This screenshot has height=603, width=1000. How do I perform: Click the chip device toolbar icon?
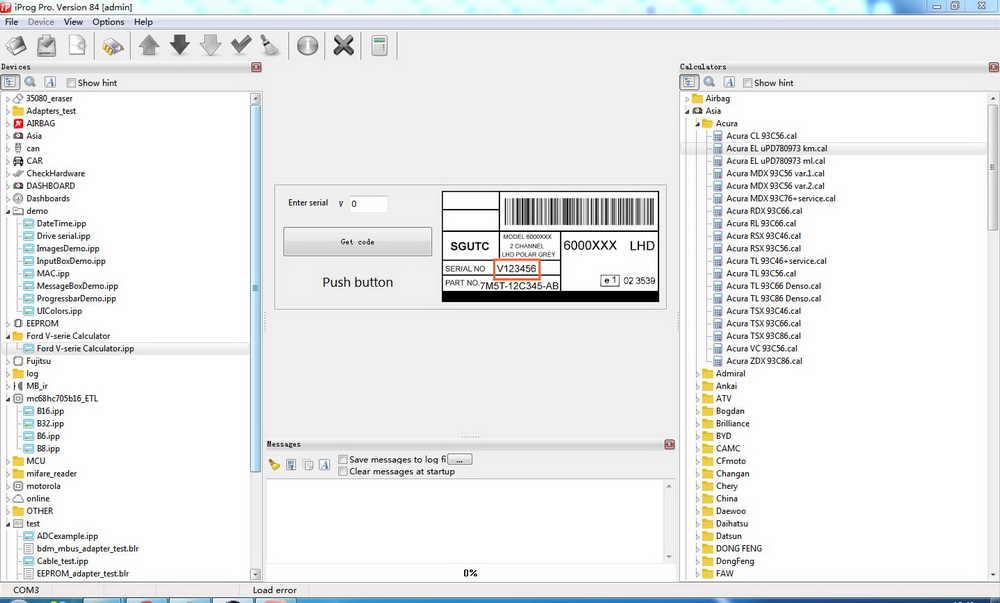(112, 46)
